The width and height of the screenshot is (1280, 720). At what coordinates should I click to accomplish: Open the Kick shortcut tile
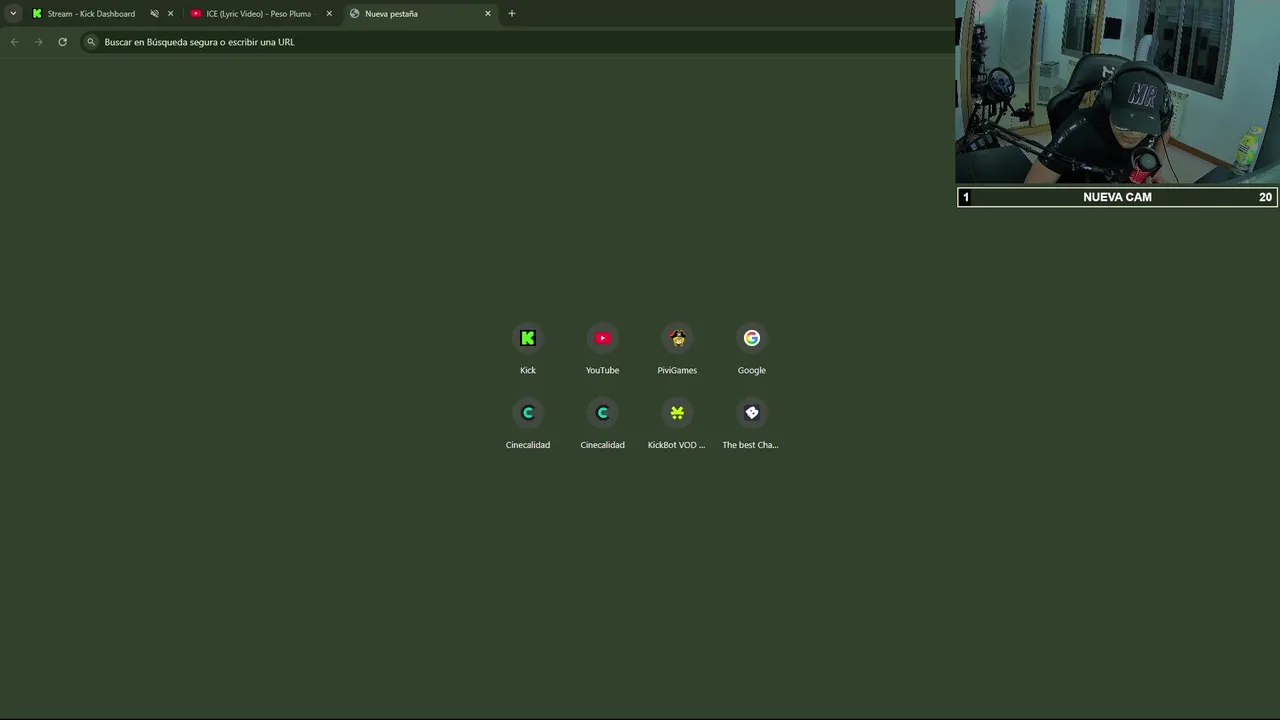tap(528, 350)
